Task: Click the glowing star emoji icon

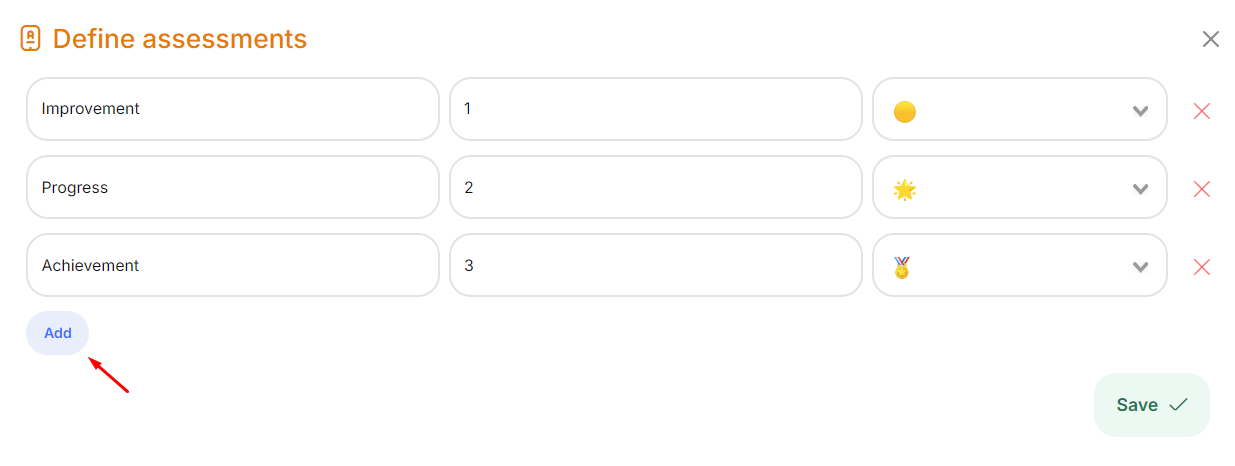Action: coord(904,189)
